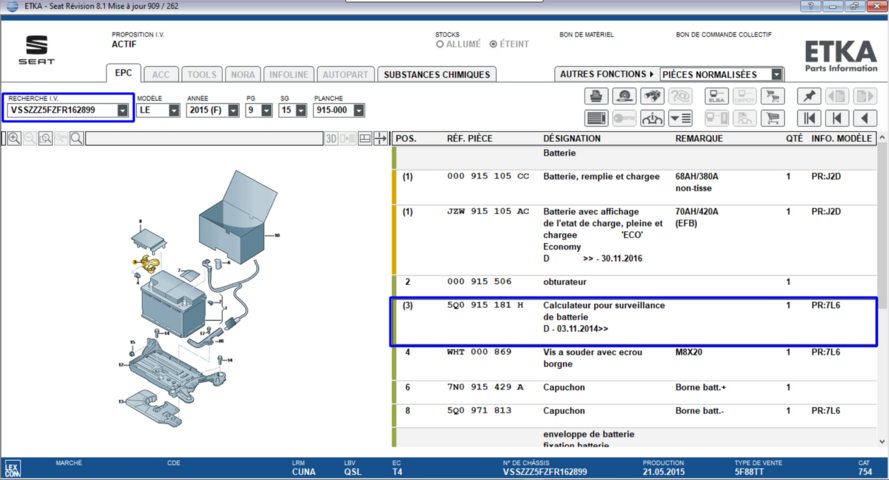Select the ALLUMÉ stocks radio button
The image size is (889, 480).
pyautogui.click(x=440, y=44)
